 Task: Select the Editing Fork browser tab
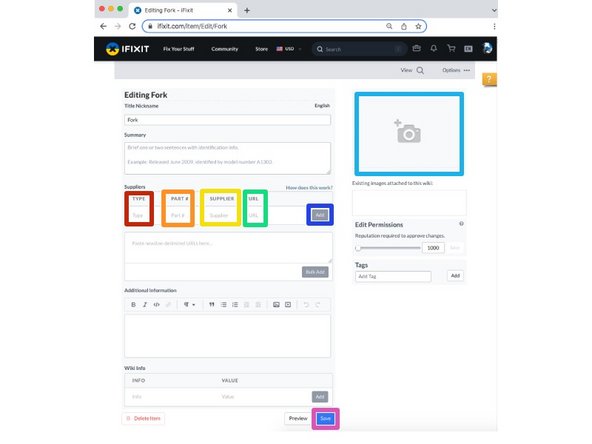pyautogui.click(x=183, y=10)
